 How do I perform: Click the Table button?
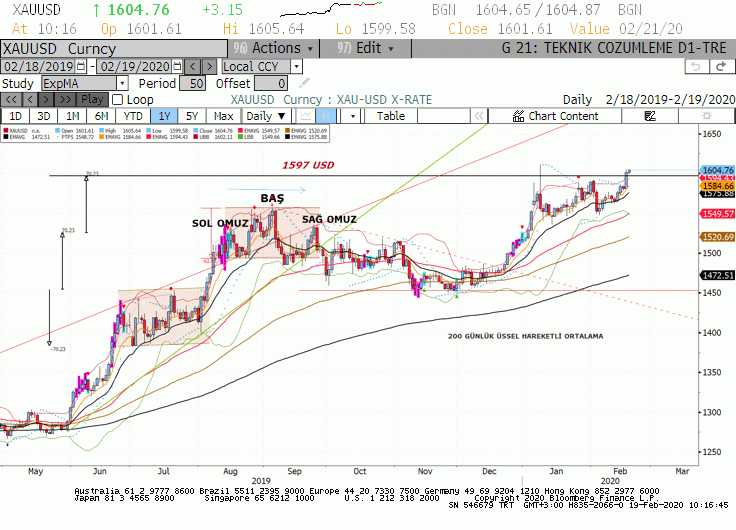click(391, 116)
